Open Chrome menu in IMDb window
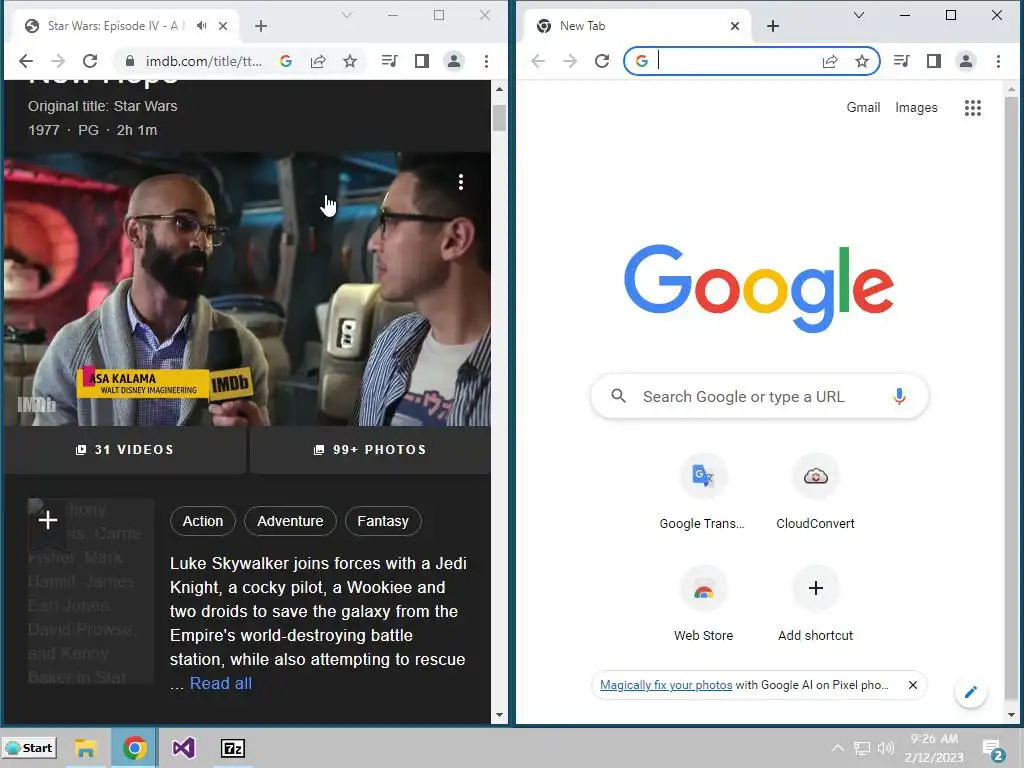The image size is (1024, 768). [x=486, y=61]
